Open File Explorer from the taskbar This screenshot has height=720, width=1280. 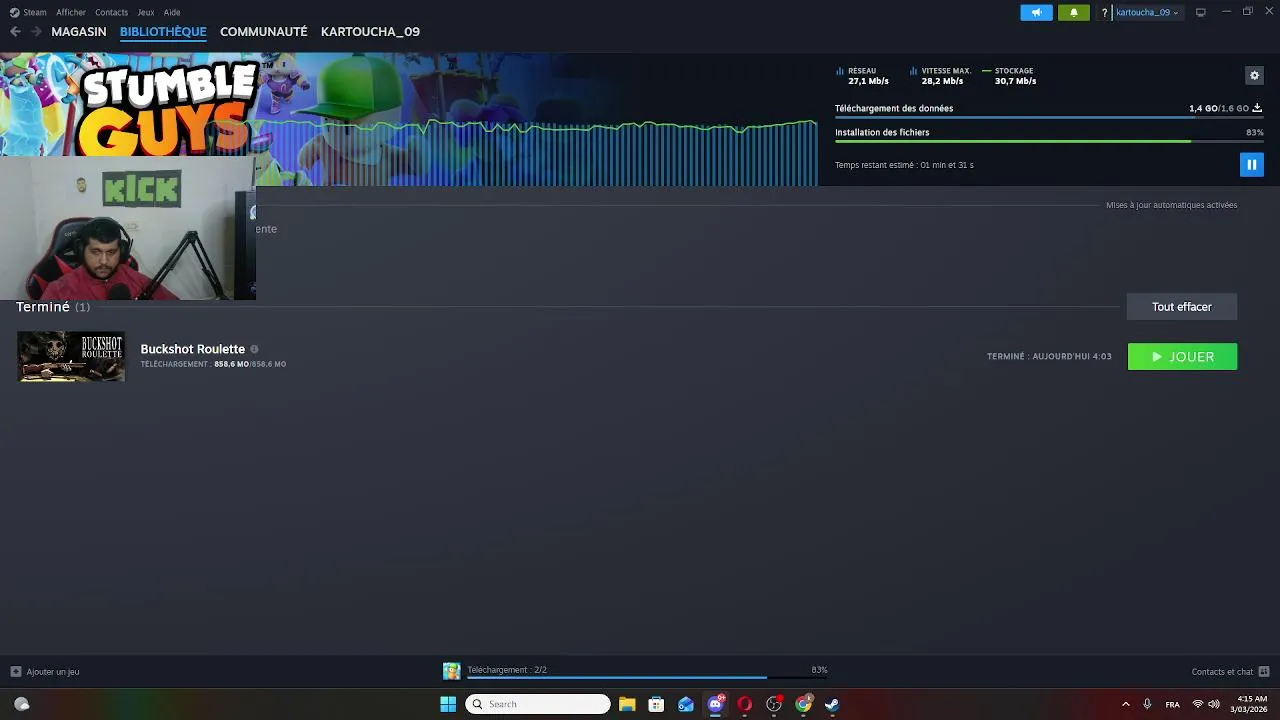(627, 704)
